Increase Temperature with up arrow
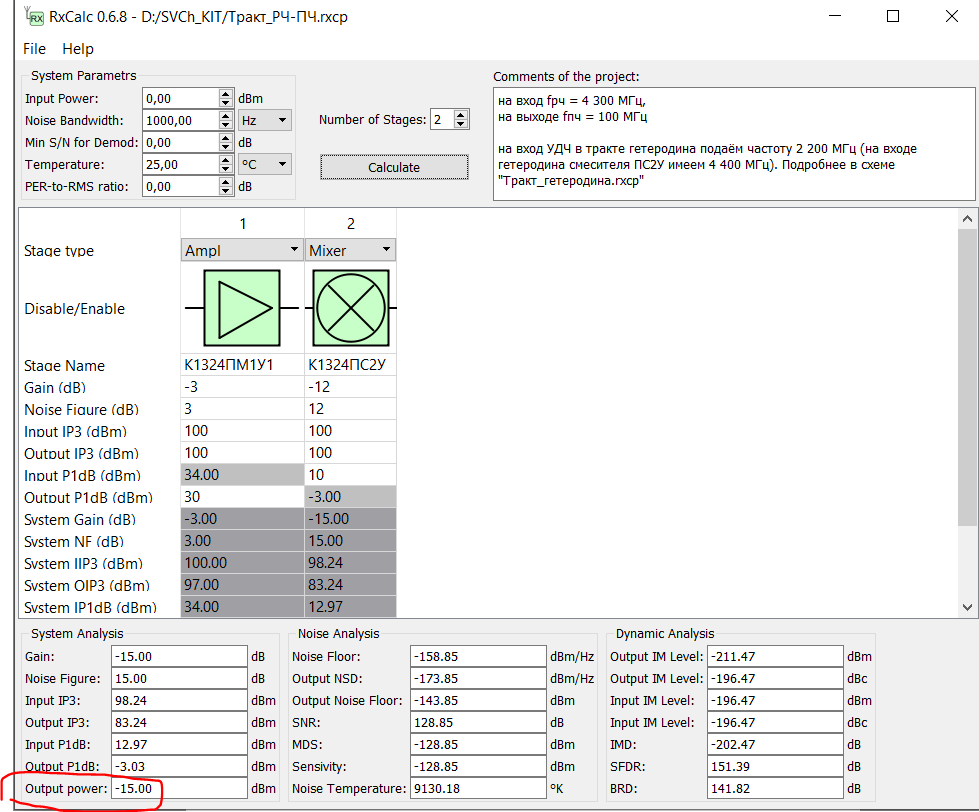 tap(226, 160)
